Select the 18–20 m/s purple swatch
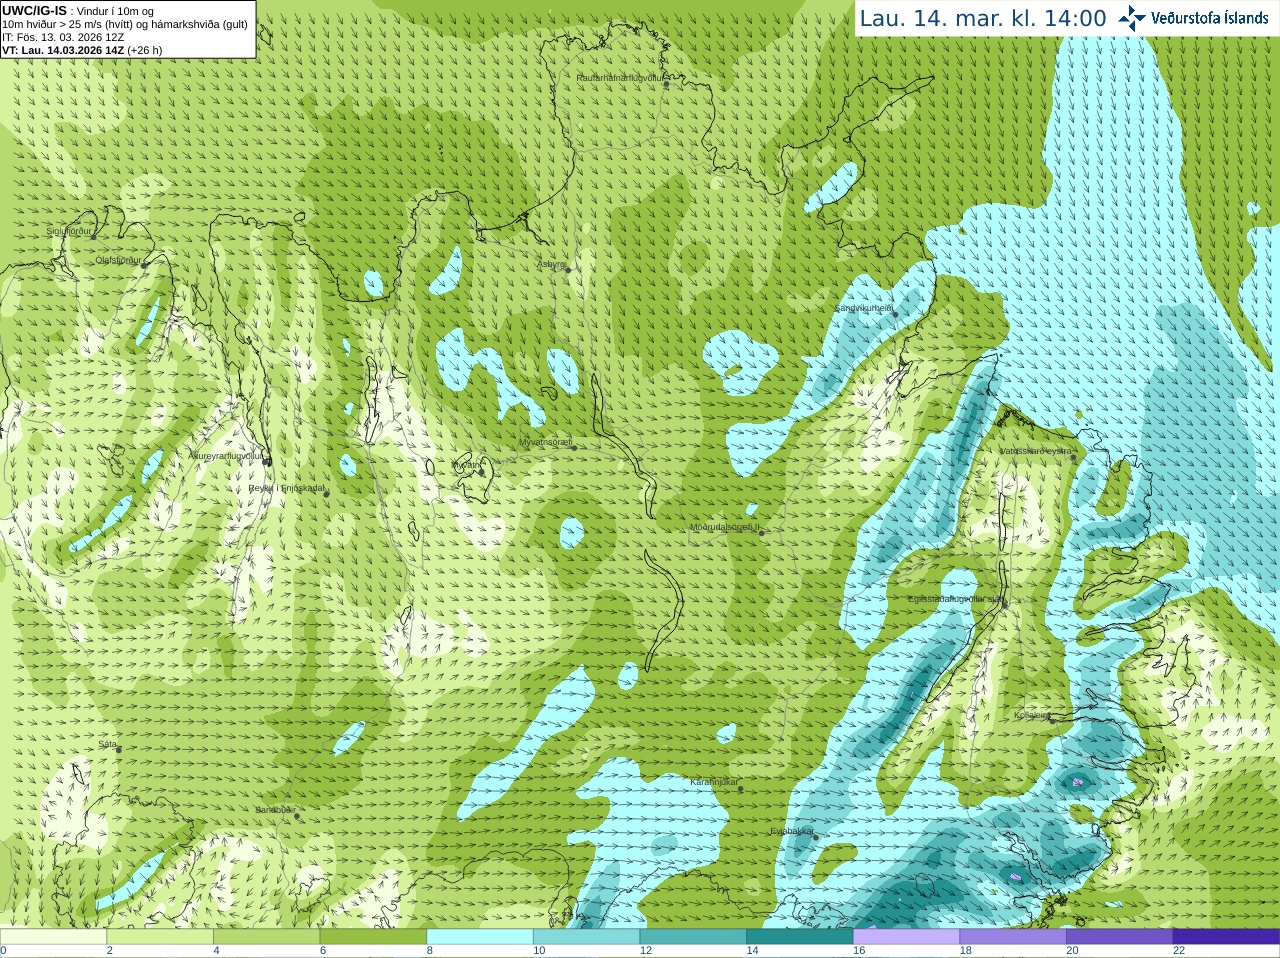The height and width of the screenshot is (958, 1280). coord(1012,937)
